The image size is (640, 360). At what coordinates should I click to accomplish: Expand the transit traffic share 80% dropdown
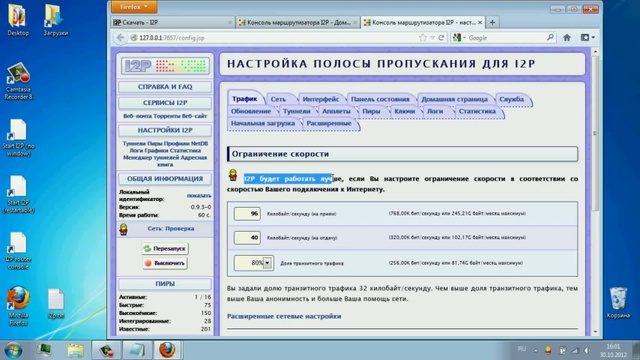(x=267, y=263)
